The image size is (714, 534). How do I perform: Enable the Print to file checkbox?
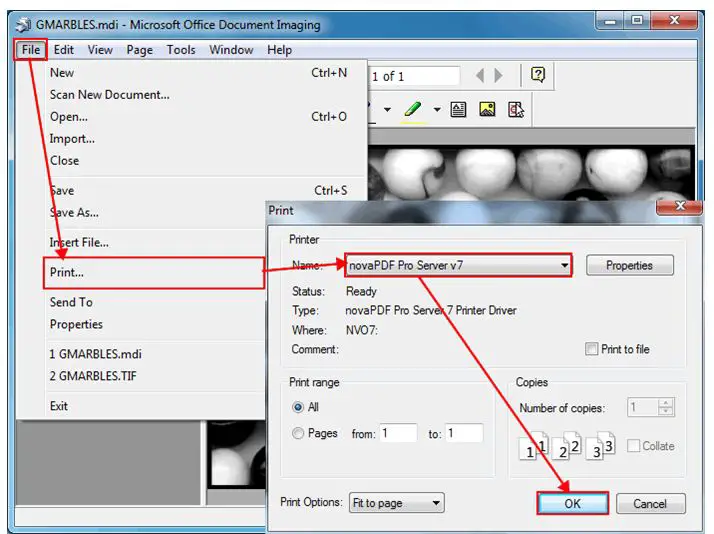coord(591,349)
